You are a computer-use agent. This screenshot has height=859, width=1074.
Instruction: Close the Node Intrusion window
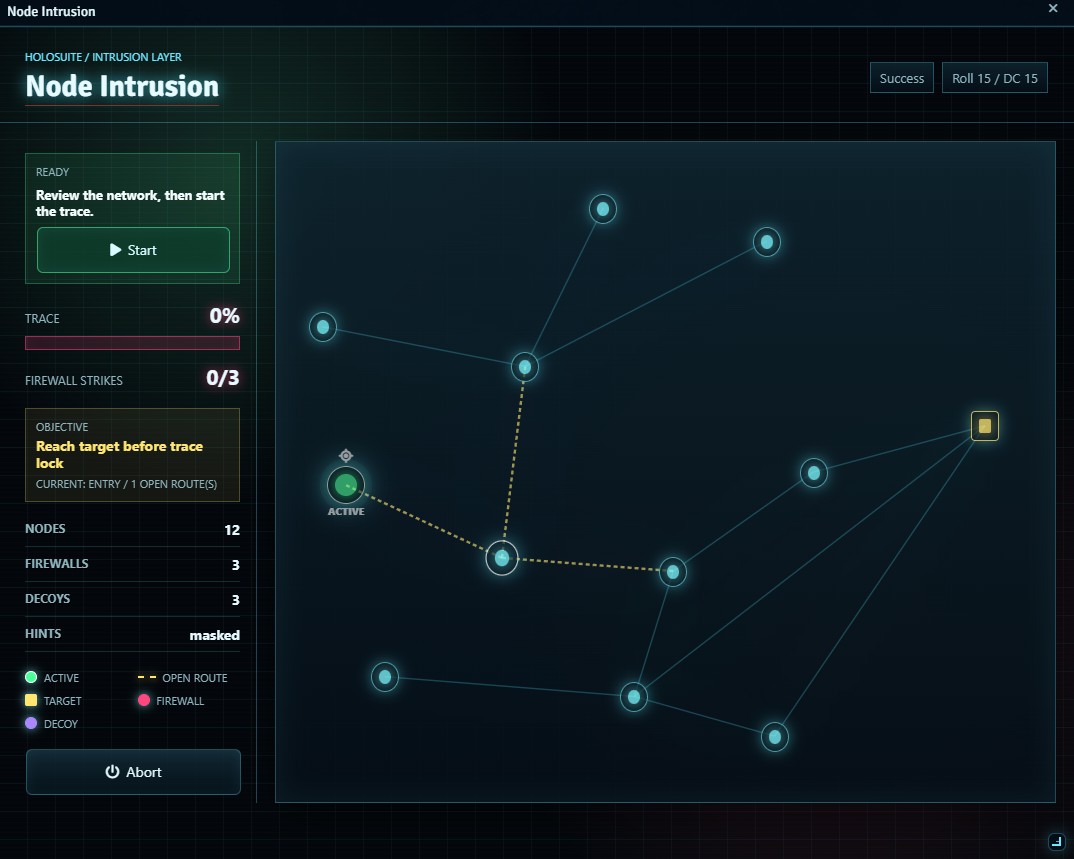pos(1053,8)
